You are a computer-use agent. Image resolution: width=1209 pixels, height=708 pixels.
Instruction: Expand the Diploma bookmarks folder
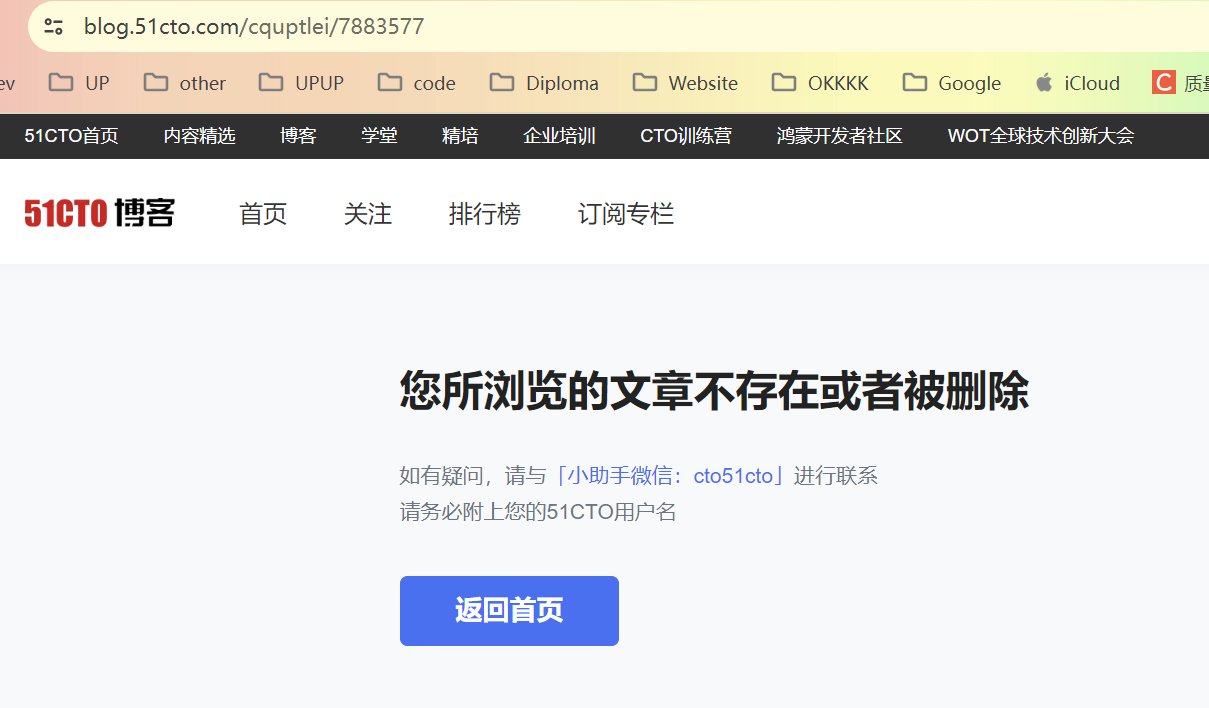click(x=544, y=83)
